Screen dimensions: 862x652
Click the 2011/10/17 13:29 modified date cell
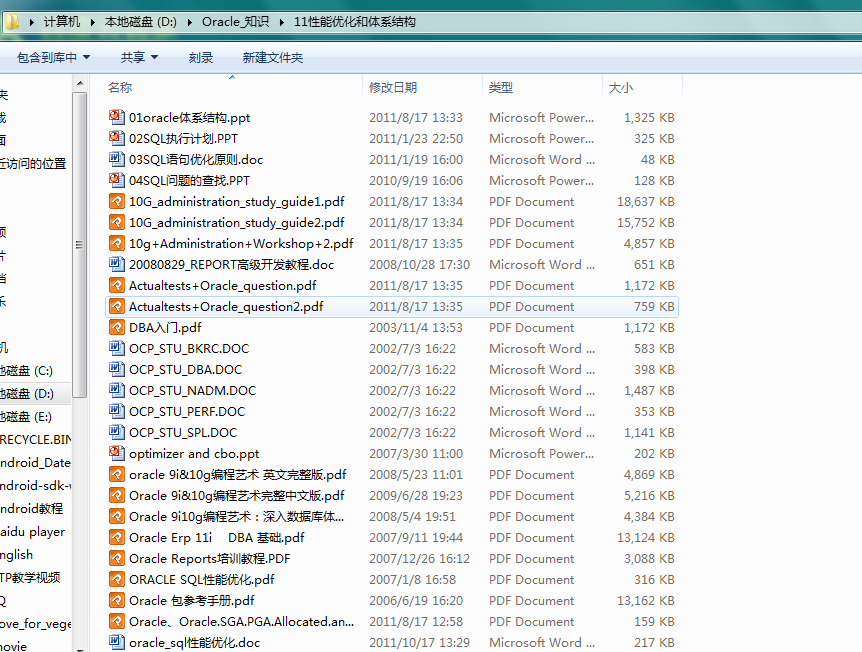pyautogui.click(x=419, y=643)
